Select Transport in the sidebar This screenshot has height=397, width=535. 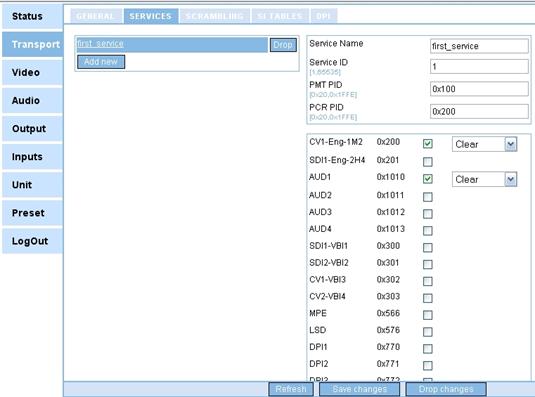pos(32,44)
